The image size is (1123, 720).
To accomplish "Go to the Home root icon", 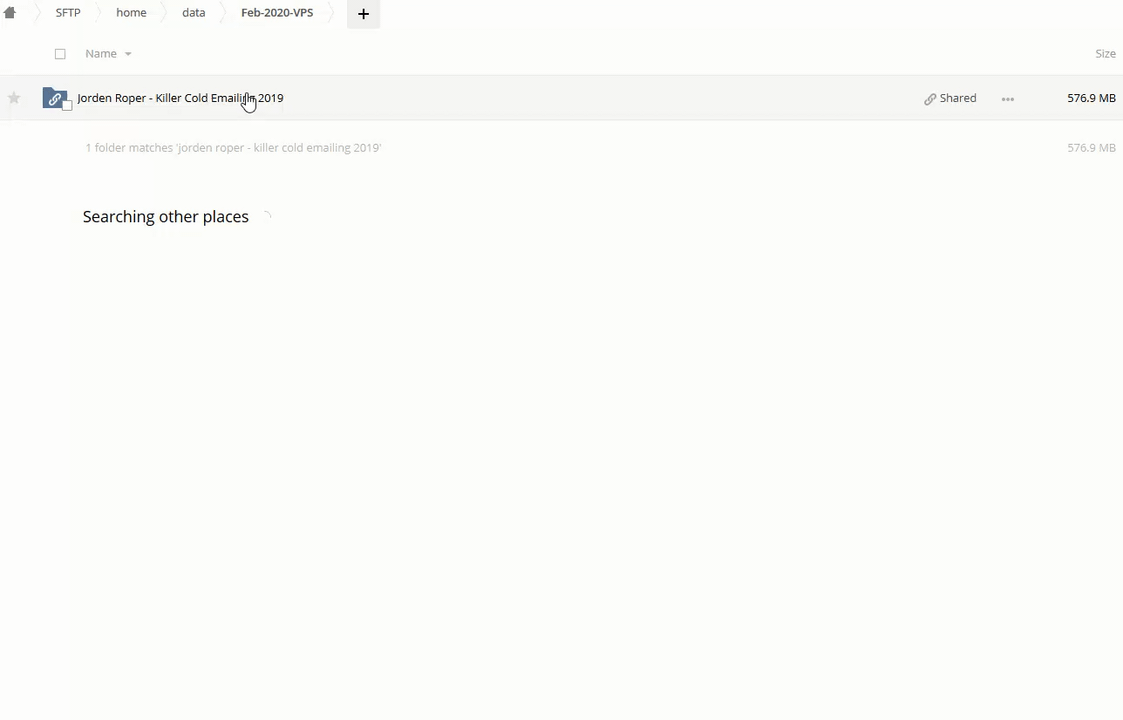I will tap(10, 13).
